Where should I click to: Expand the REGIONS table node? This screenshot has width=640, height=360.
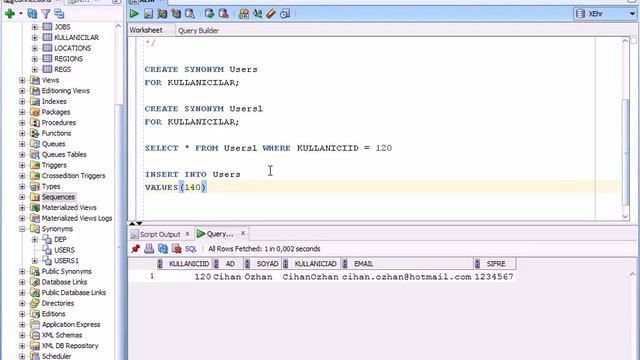click(x=35, y=59)
